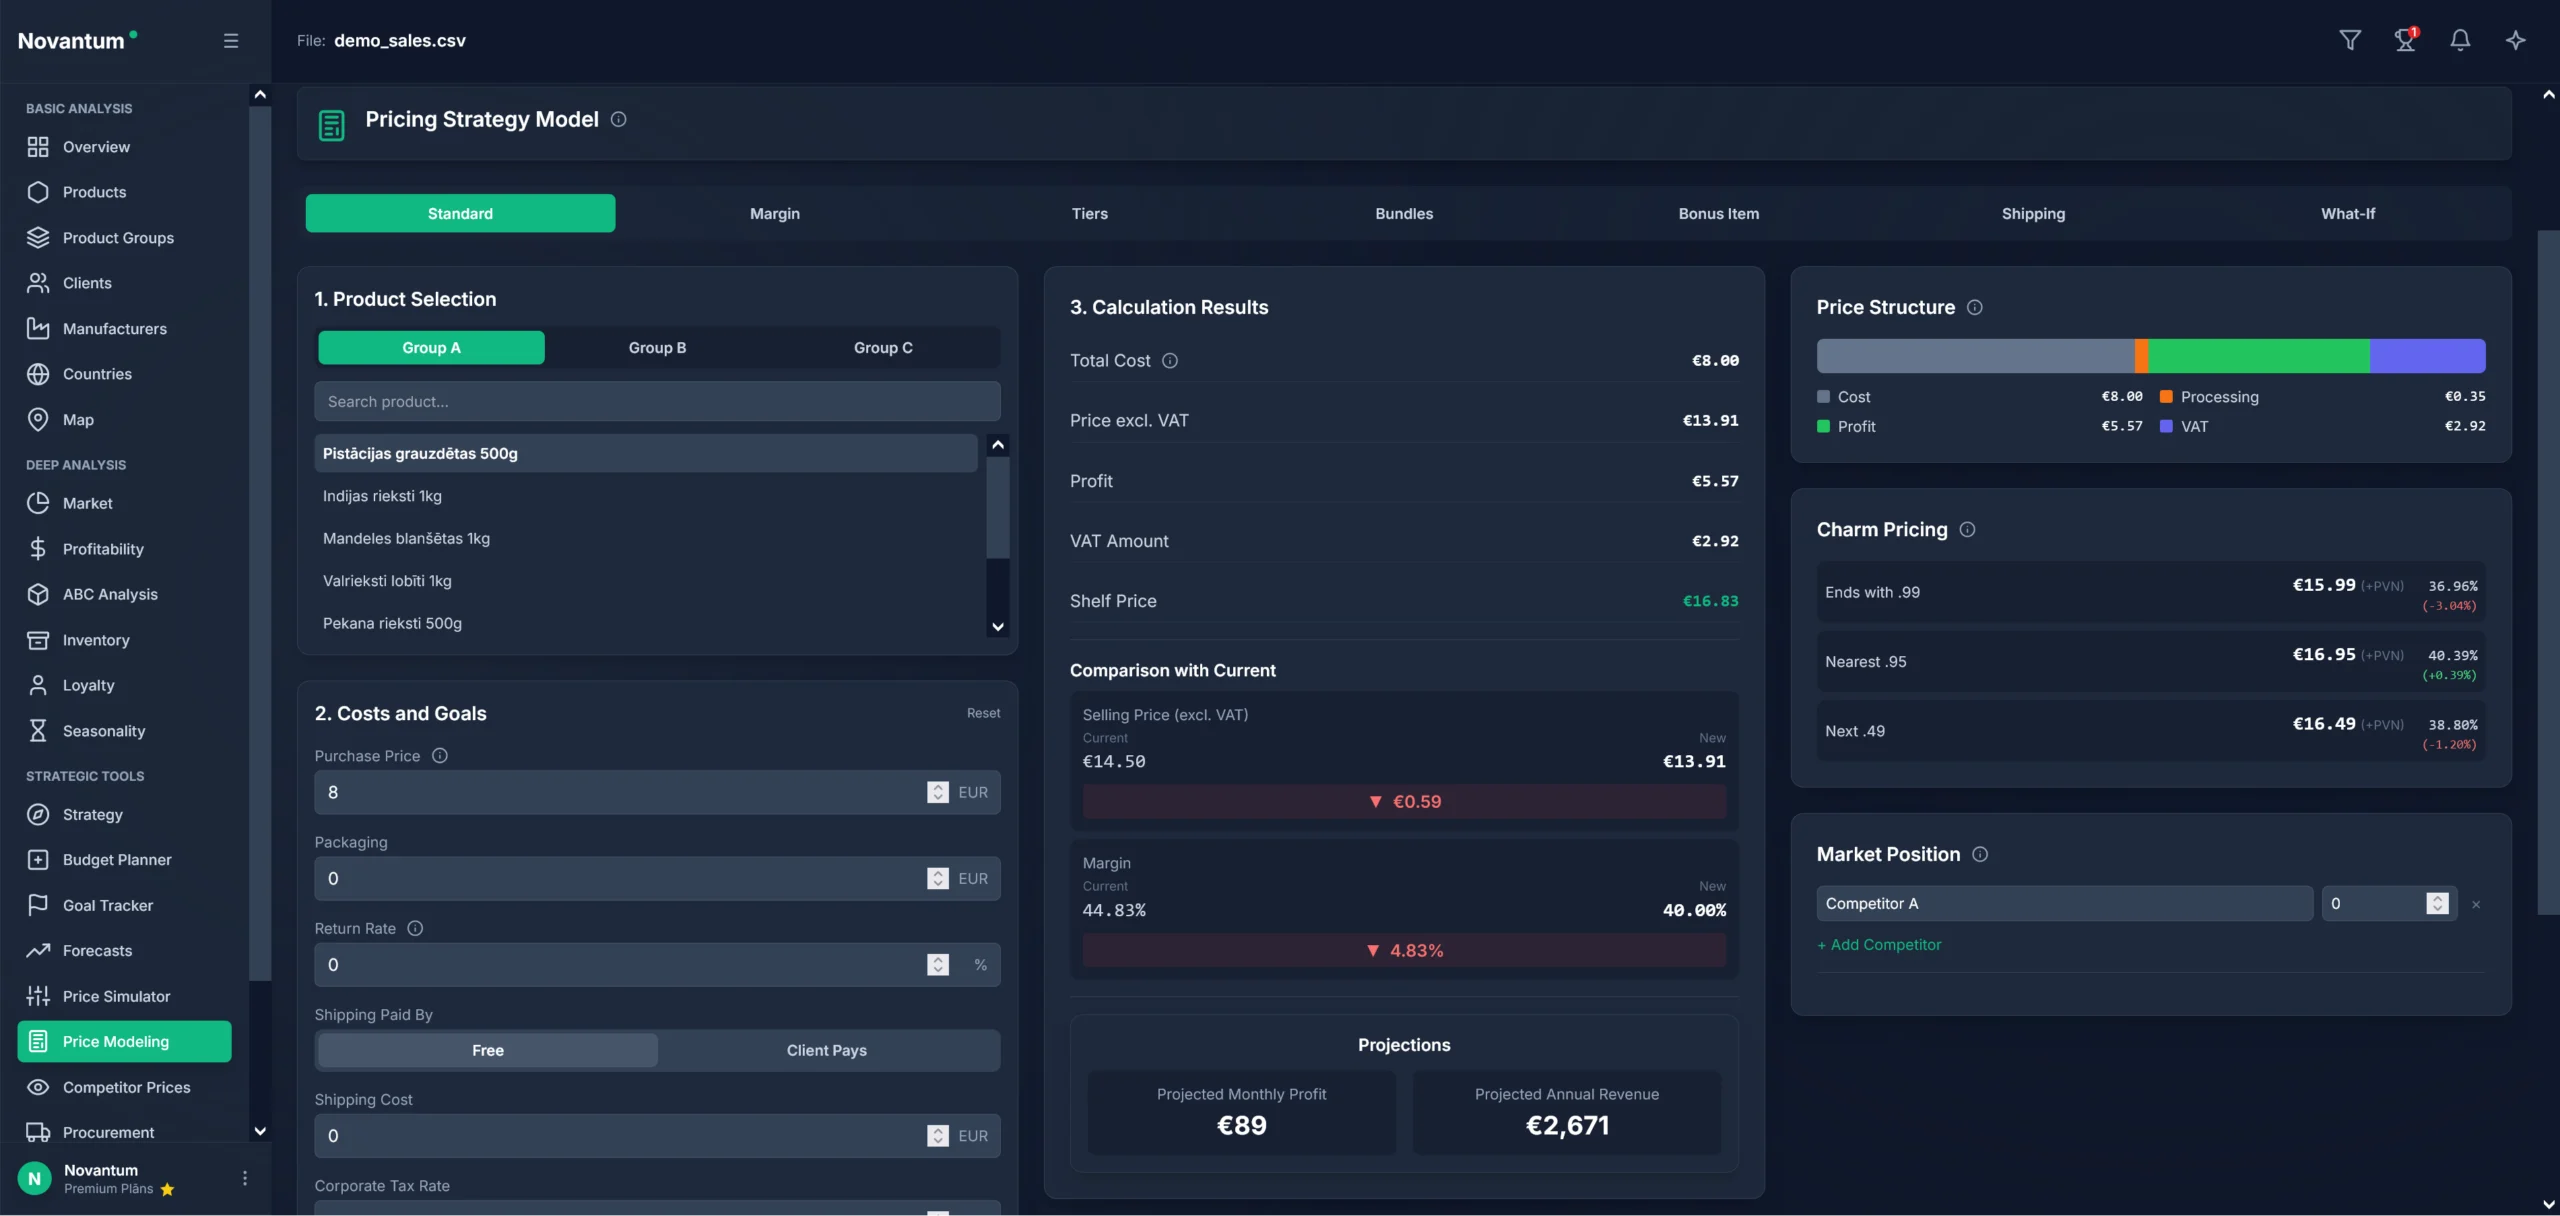Open the What-If tab
Screen dimensions: 2560x1216
2348,213
